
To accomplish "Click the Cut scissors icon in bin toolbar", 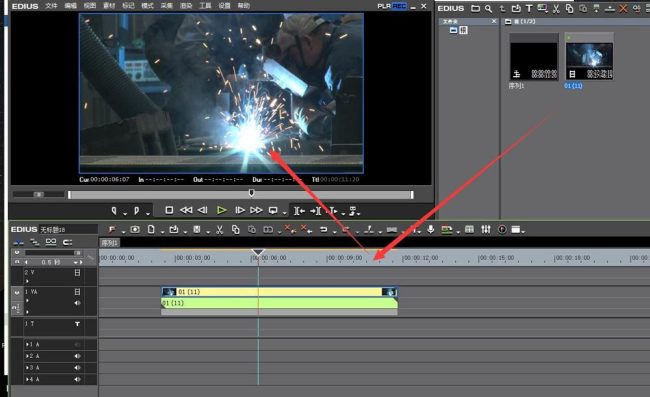I will click(556, 8).
